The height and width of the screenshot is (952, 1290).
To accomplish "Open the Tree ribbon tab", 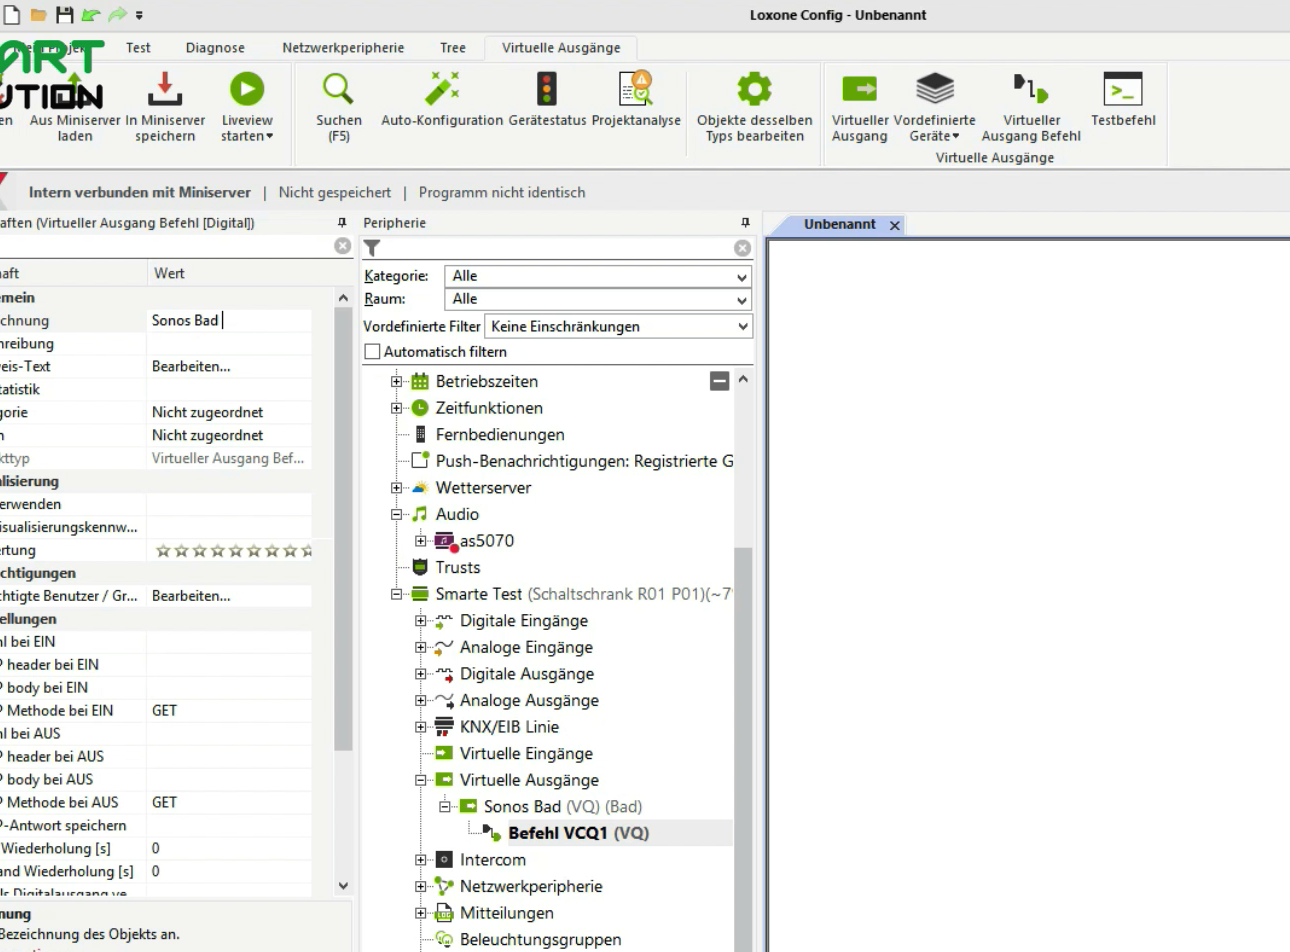I will (453, 48).
